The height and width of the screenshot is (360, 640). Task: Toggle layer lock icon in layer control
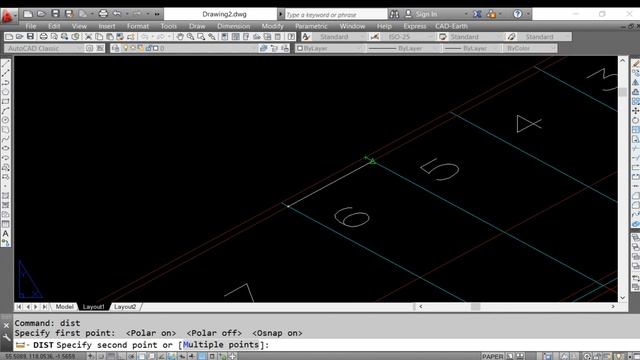(x=148, y=48)
